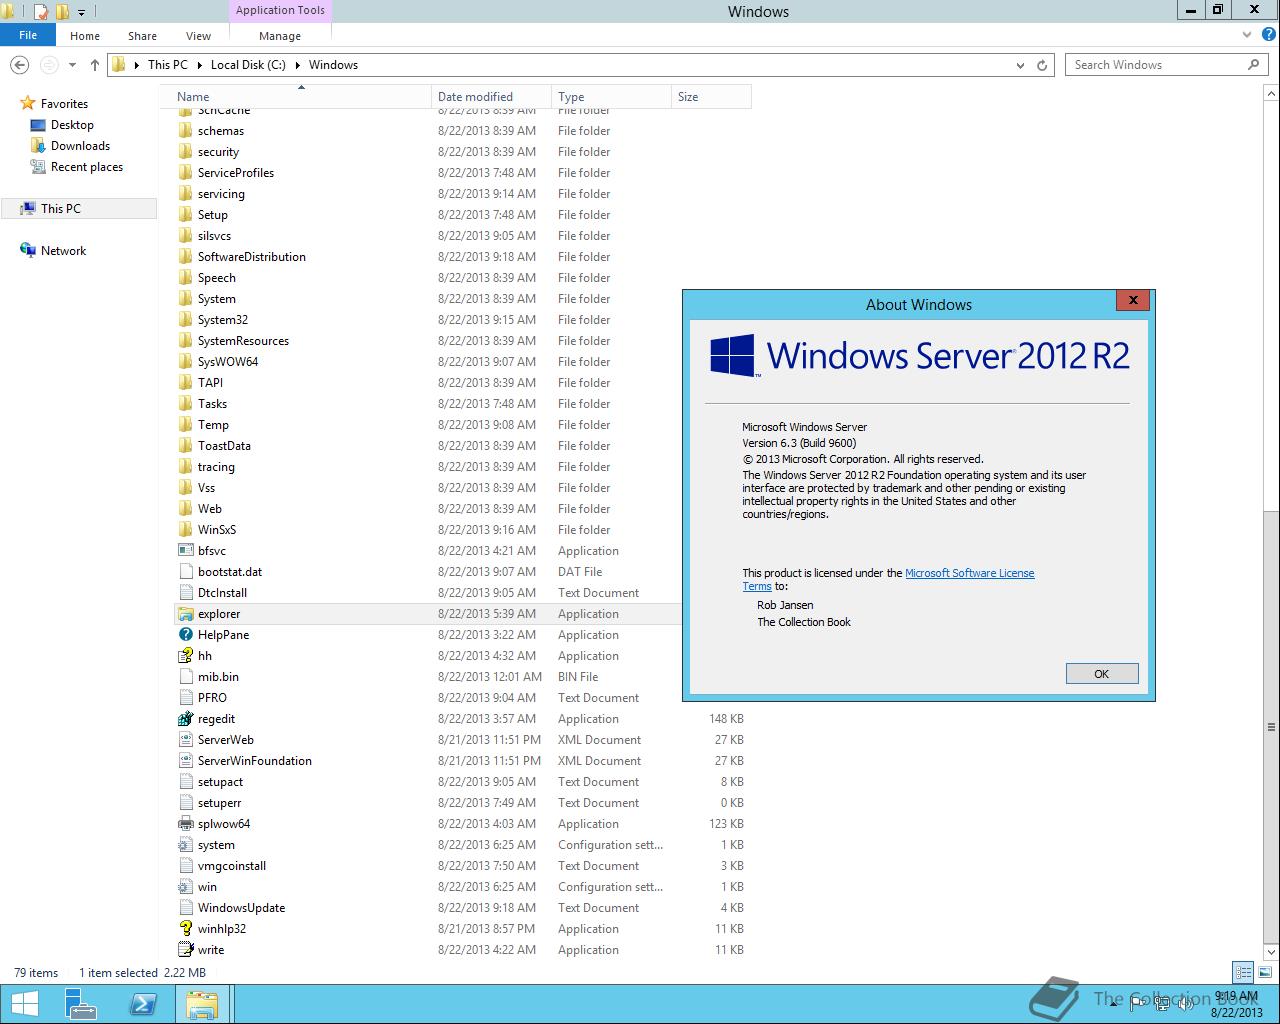Open the Microsoft Software License link

[x=969, y=573]
